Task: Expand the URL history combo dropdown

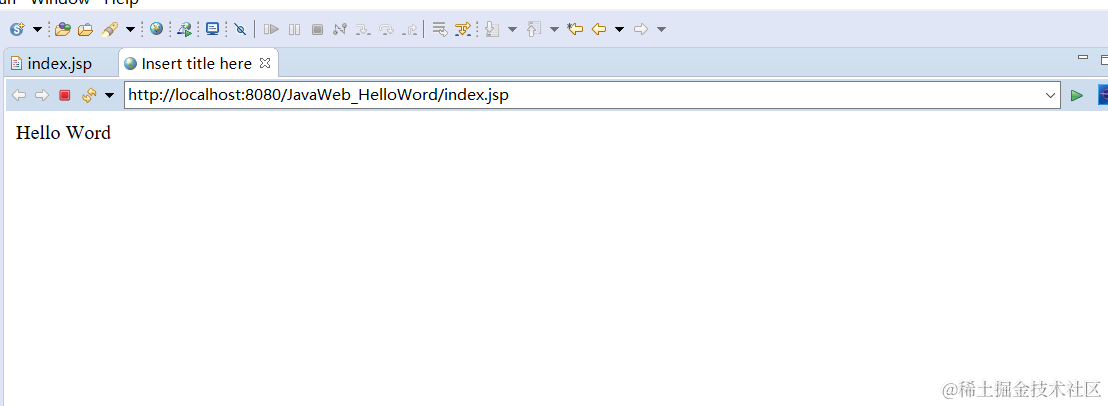Action: [x=1051, y=95]
